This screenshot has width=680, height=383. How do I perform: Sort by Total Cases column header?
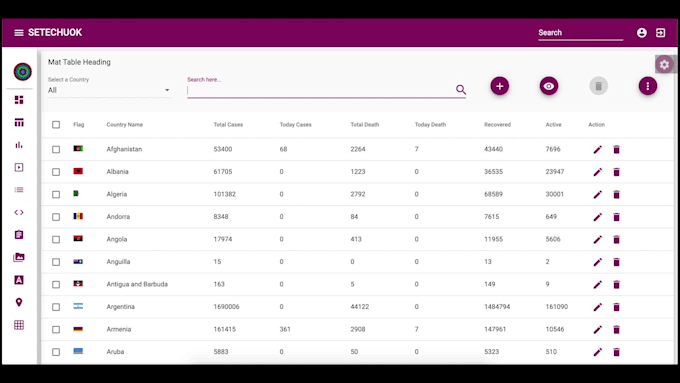click(228, 125)
